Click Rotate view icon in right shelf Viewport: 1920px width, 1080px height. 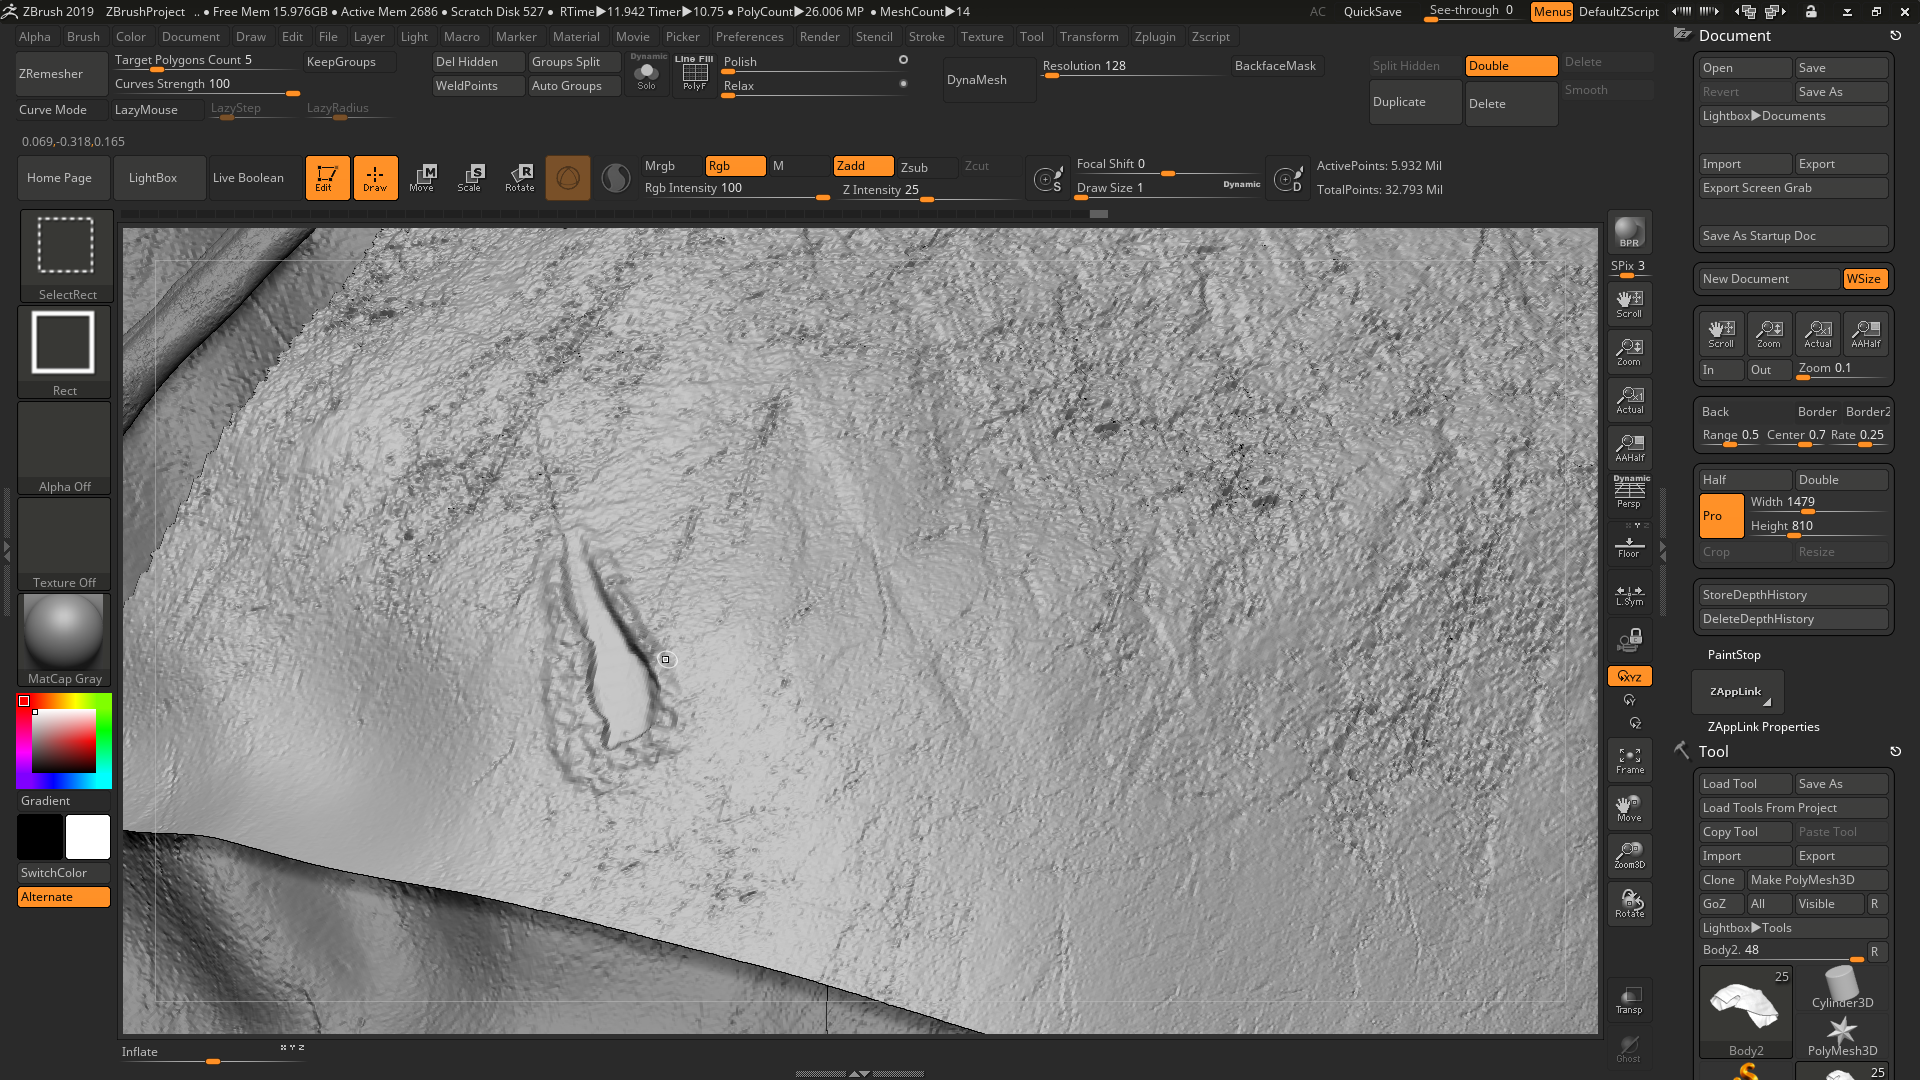point(1629,904)
